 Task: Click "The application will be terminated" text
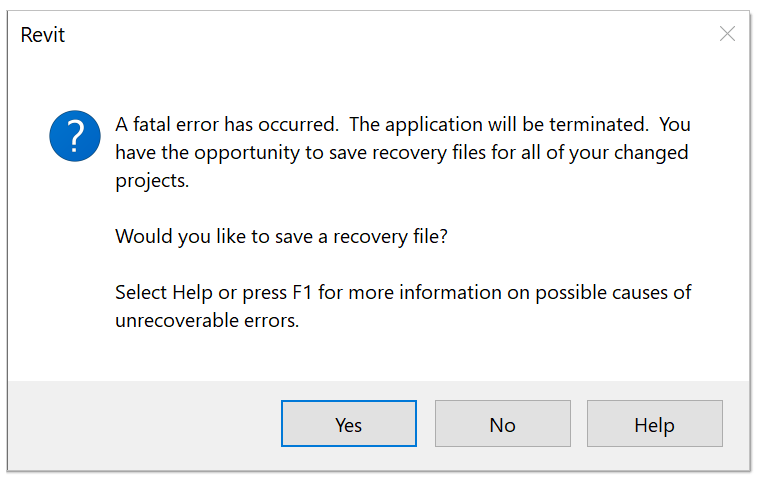(x=520, y=125)
